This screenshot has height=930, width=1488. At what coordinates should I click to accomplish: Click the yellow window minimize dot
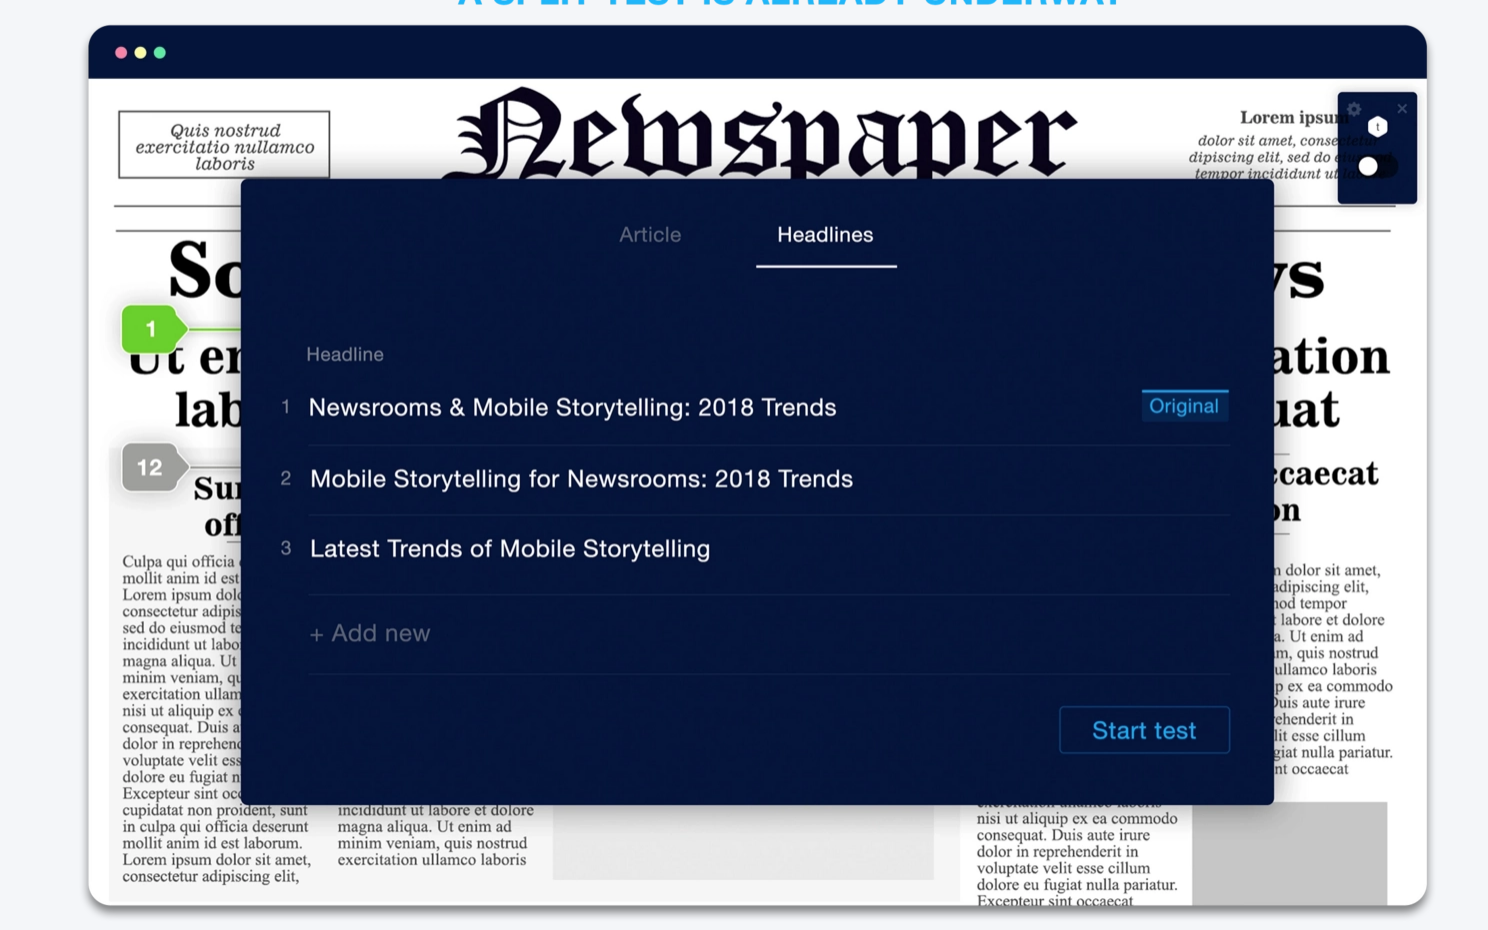(x=140, y=53)
